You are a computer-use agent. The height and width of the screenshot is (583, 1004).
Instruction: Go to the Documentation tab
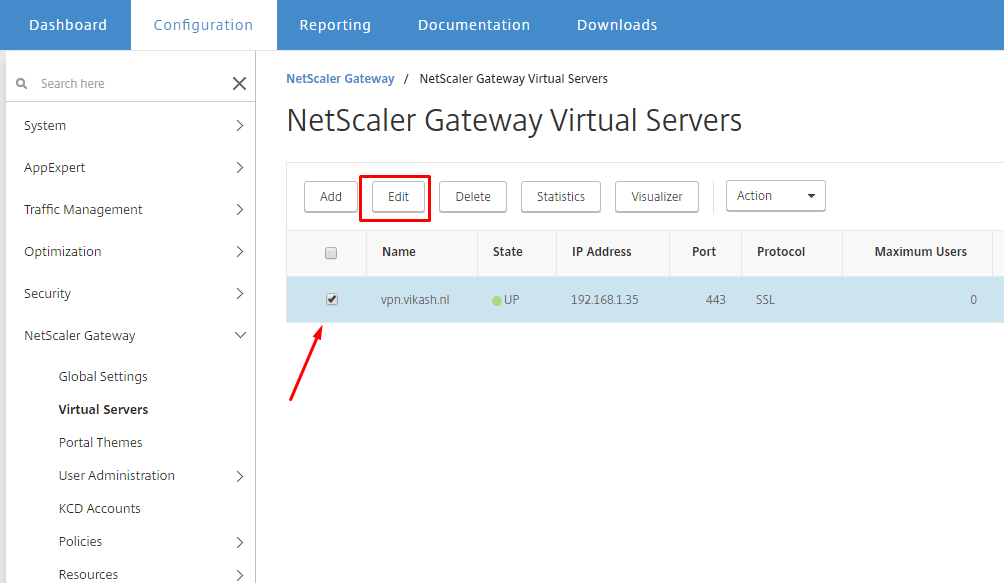coord(474,25)
